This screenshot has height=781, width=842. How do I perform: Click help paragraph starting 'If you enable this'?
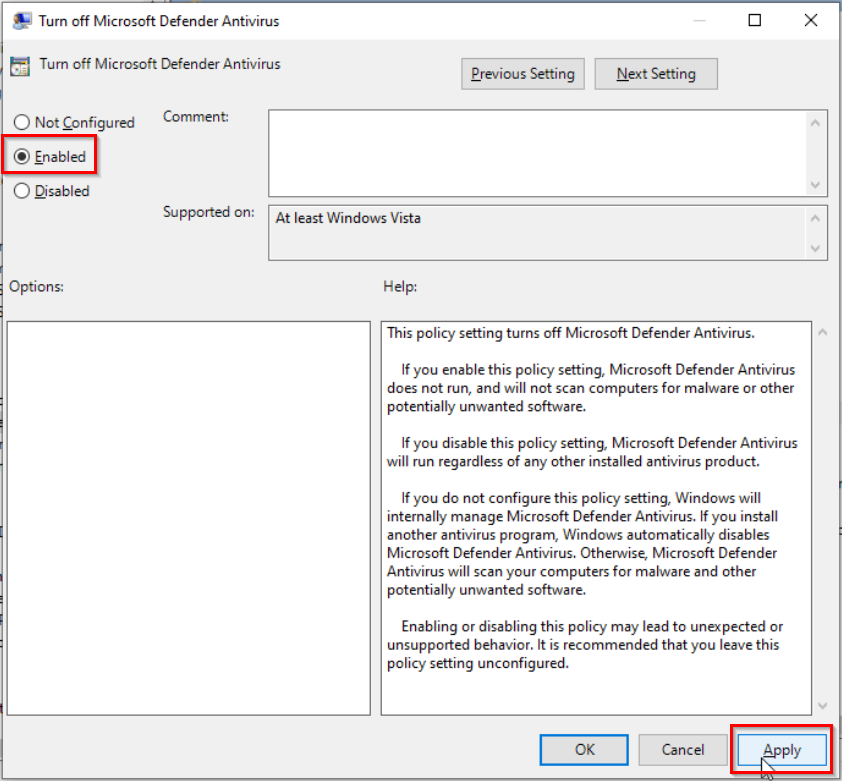[x=591, y=388]
